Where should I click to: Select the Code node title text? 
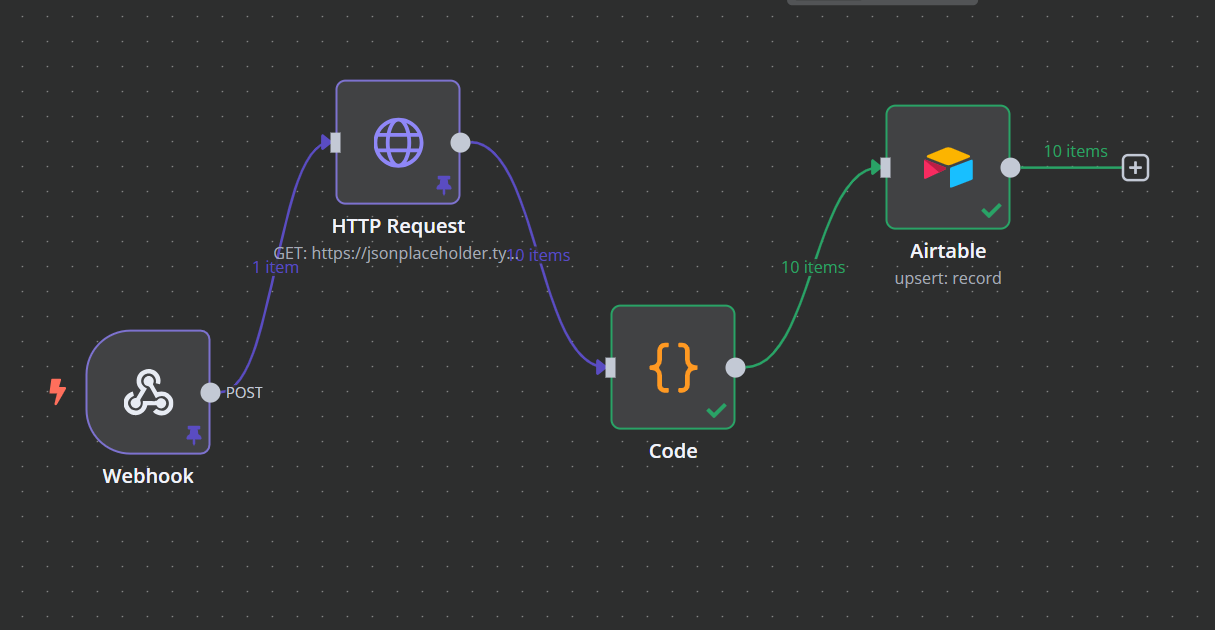tap(672, 451)
